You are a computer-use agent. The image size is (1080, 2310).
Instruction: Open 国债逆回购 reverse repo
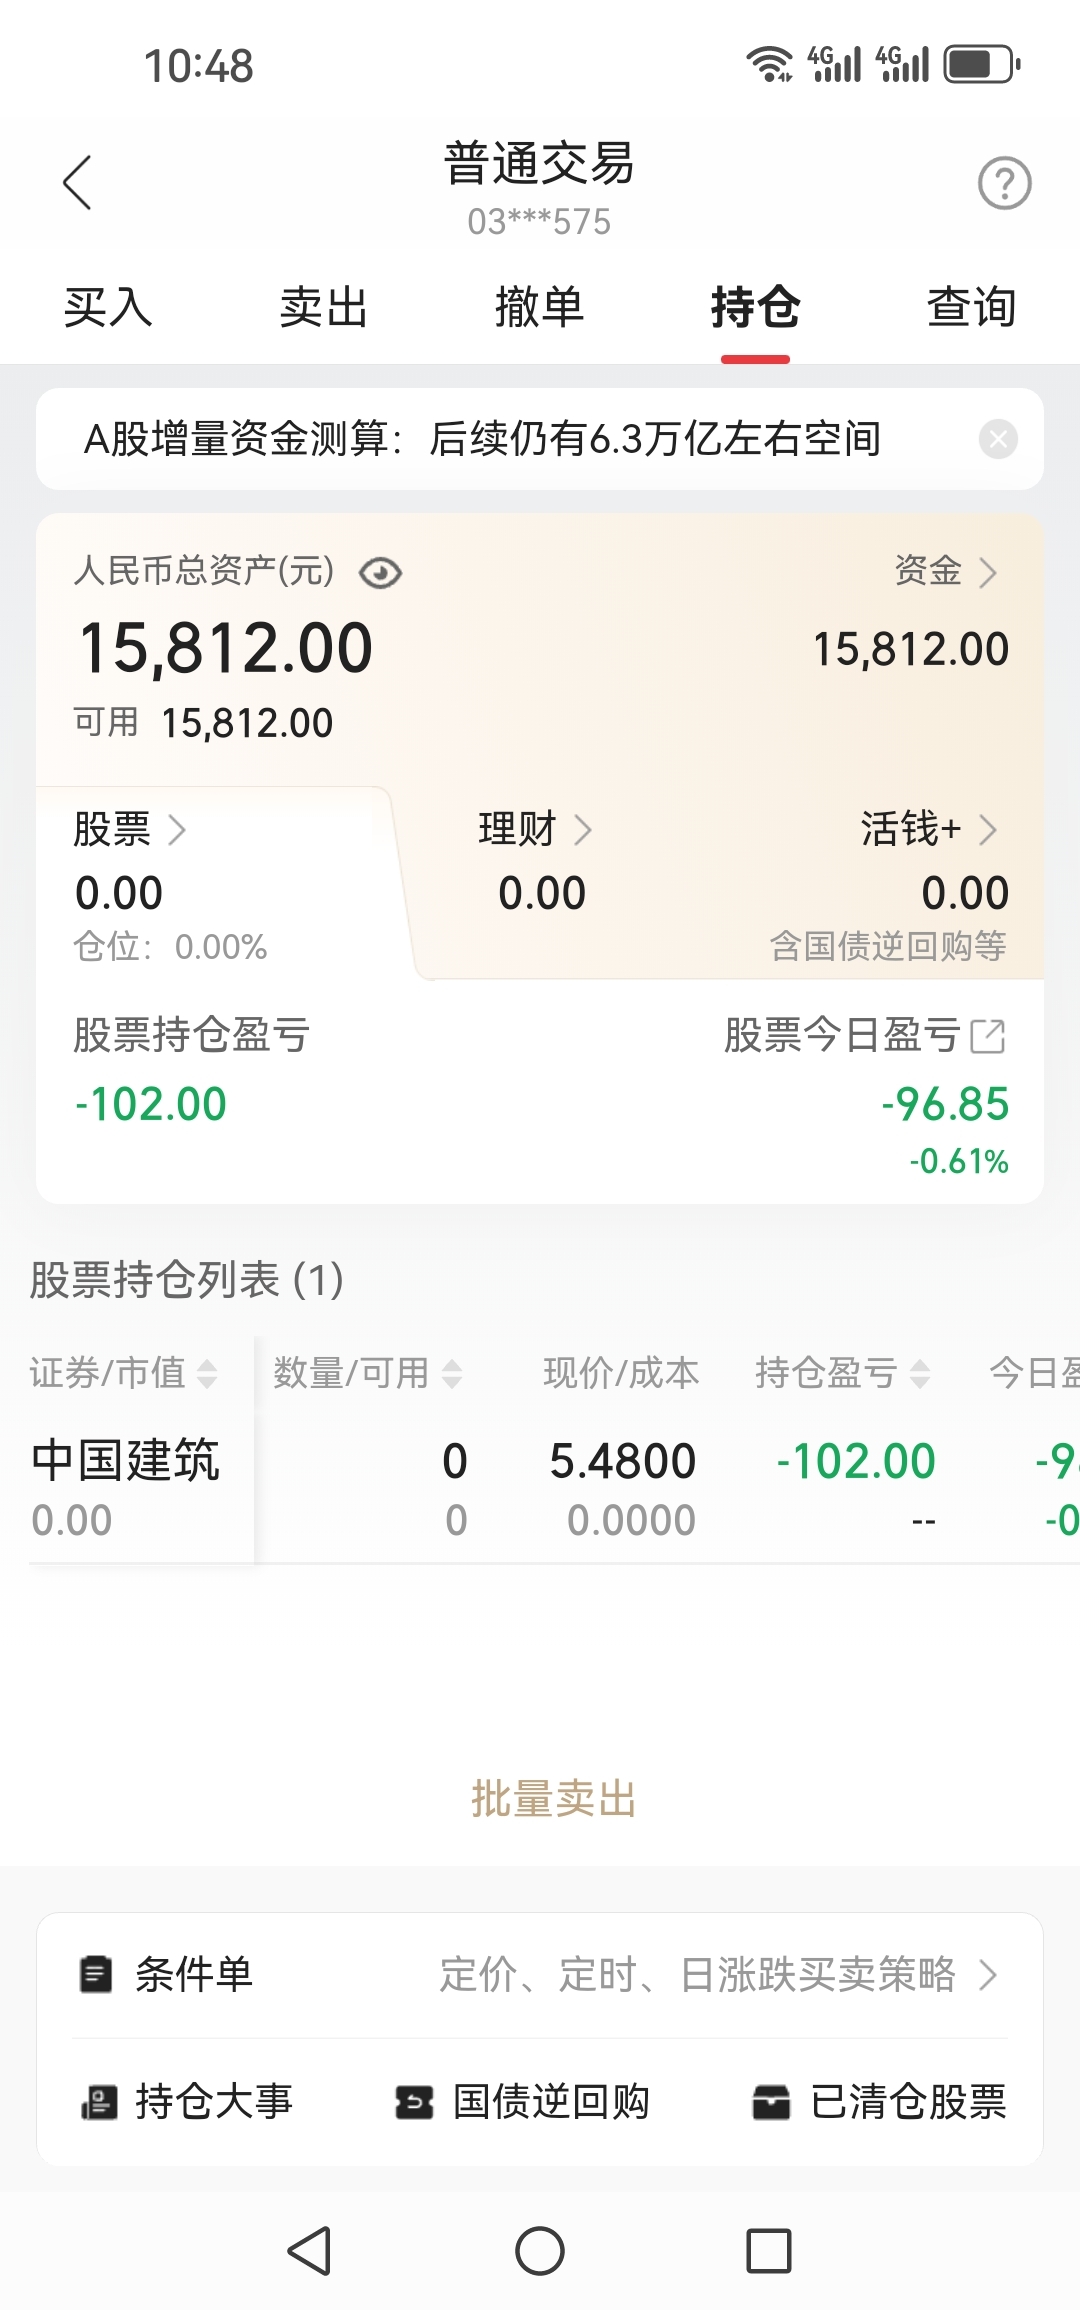coord(522,2101)
